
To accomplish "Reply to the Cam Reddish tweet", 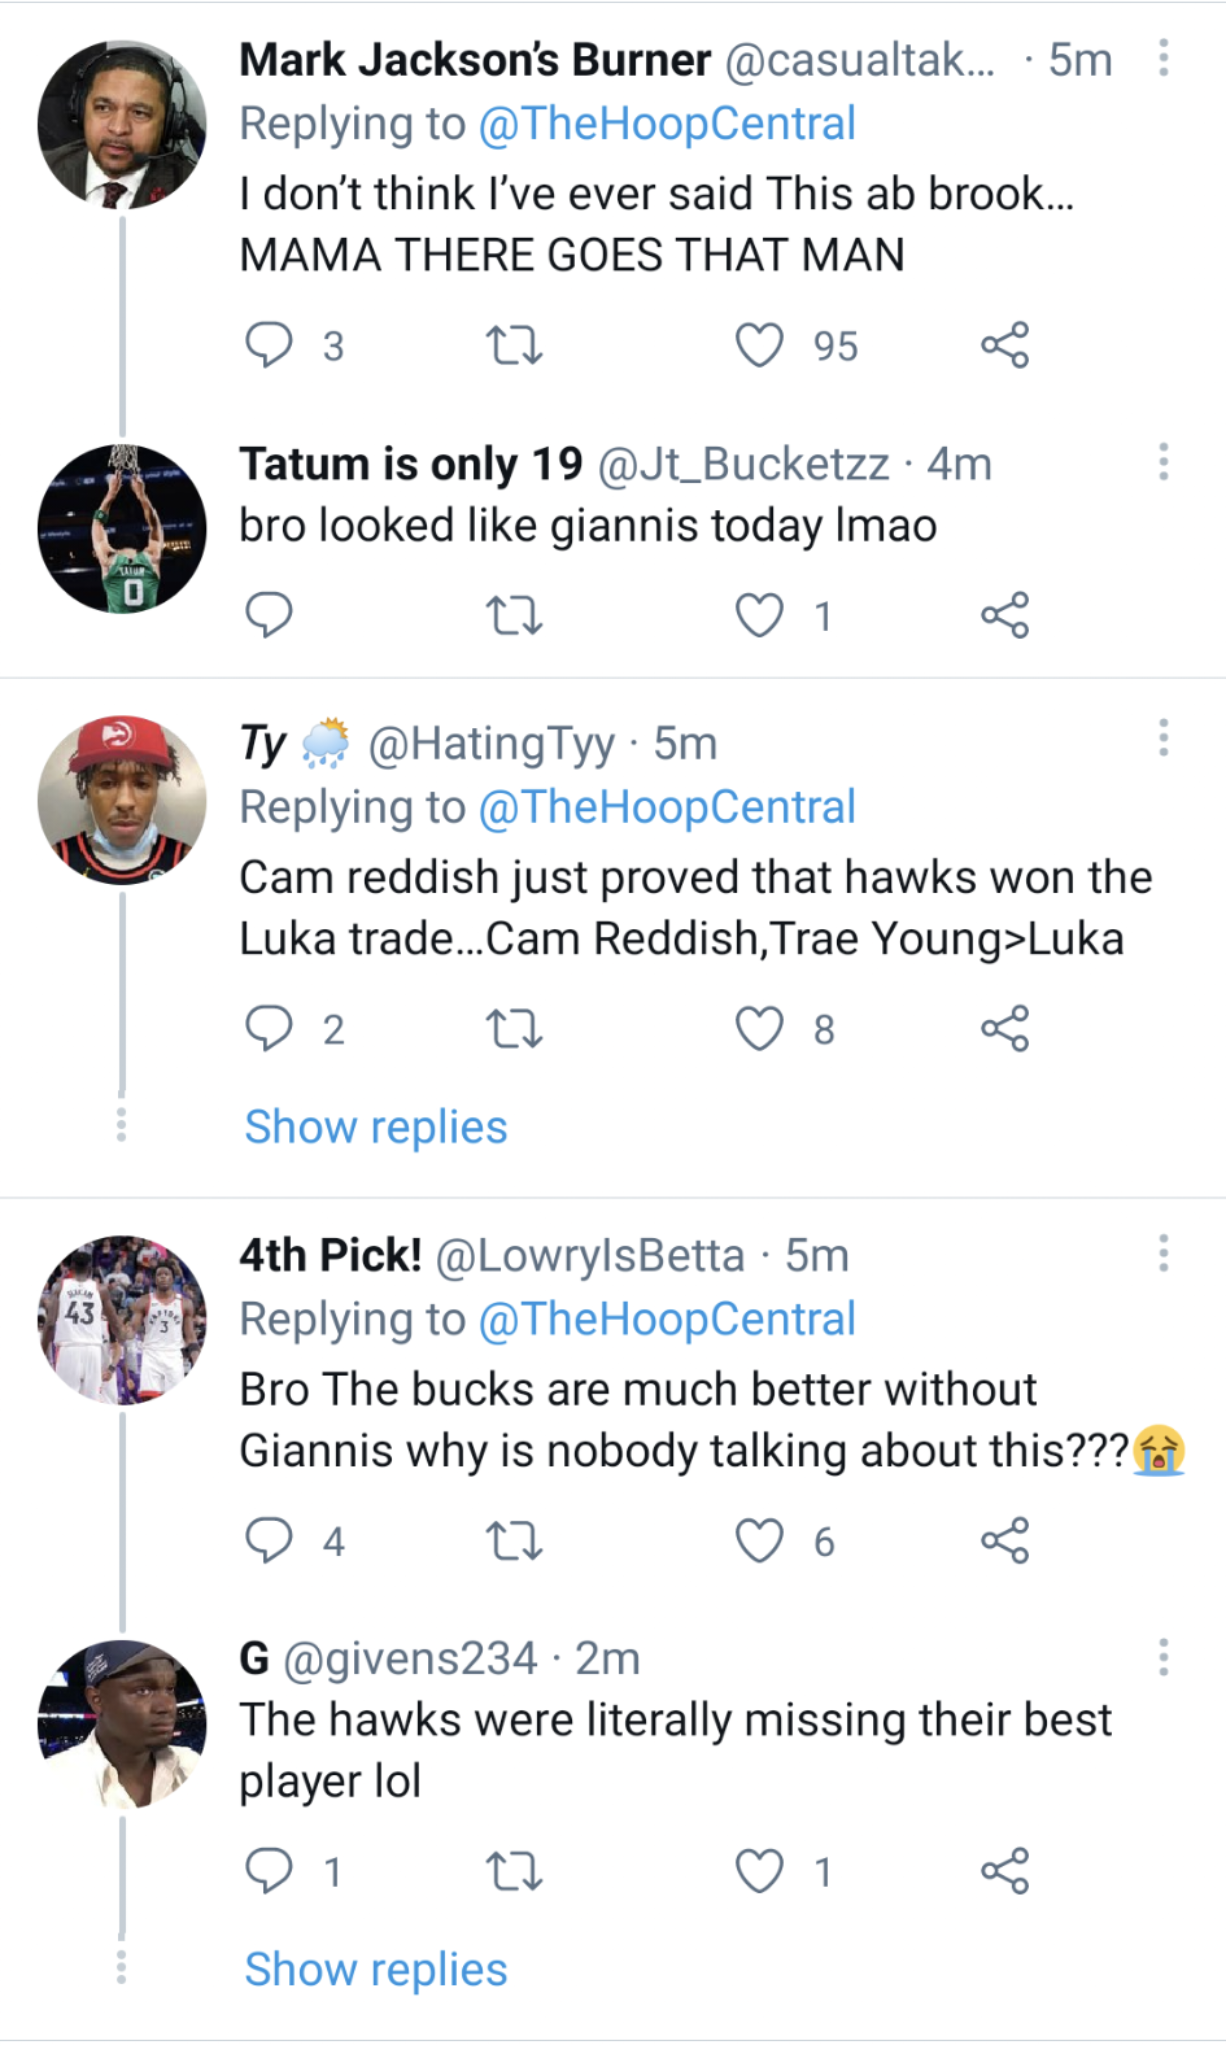I will 268,1029.
